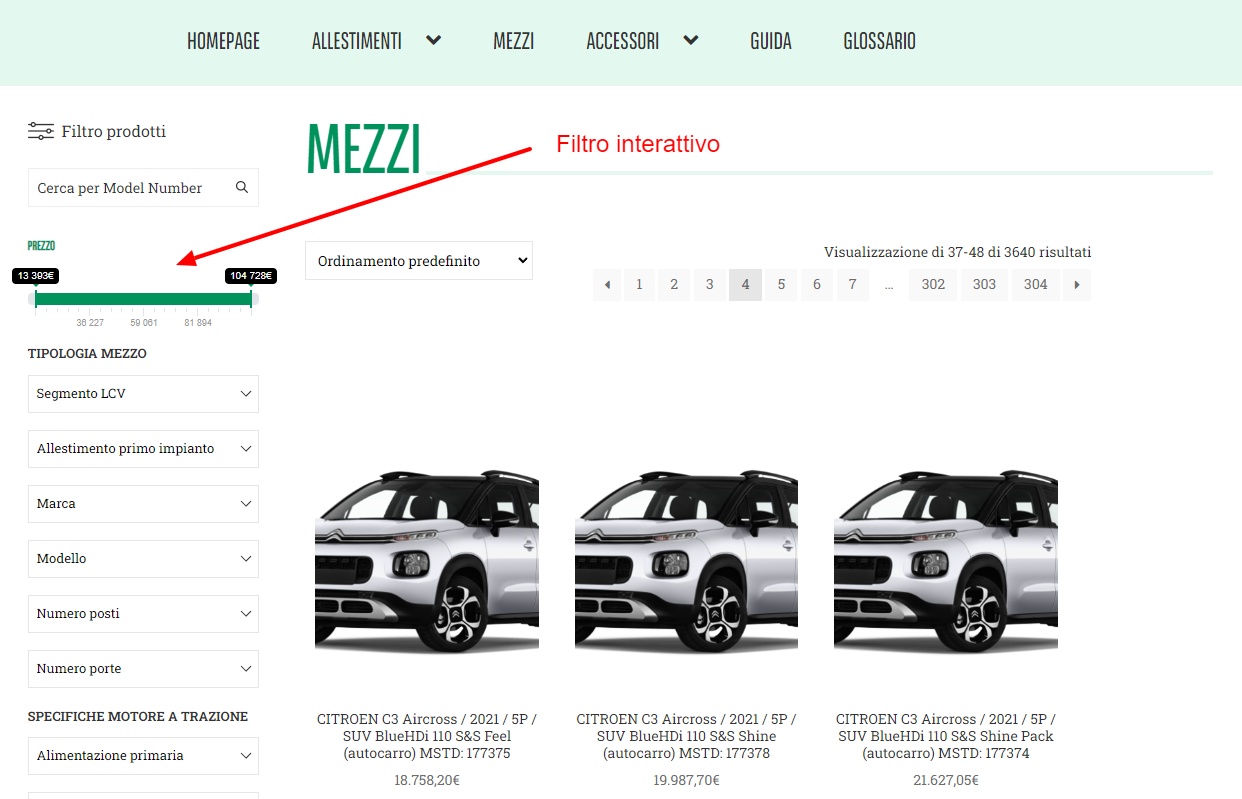Jump to last page 304
The width and height of the screenshot is (1242, 799).
tap(1035, 285)
